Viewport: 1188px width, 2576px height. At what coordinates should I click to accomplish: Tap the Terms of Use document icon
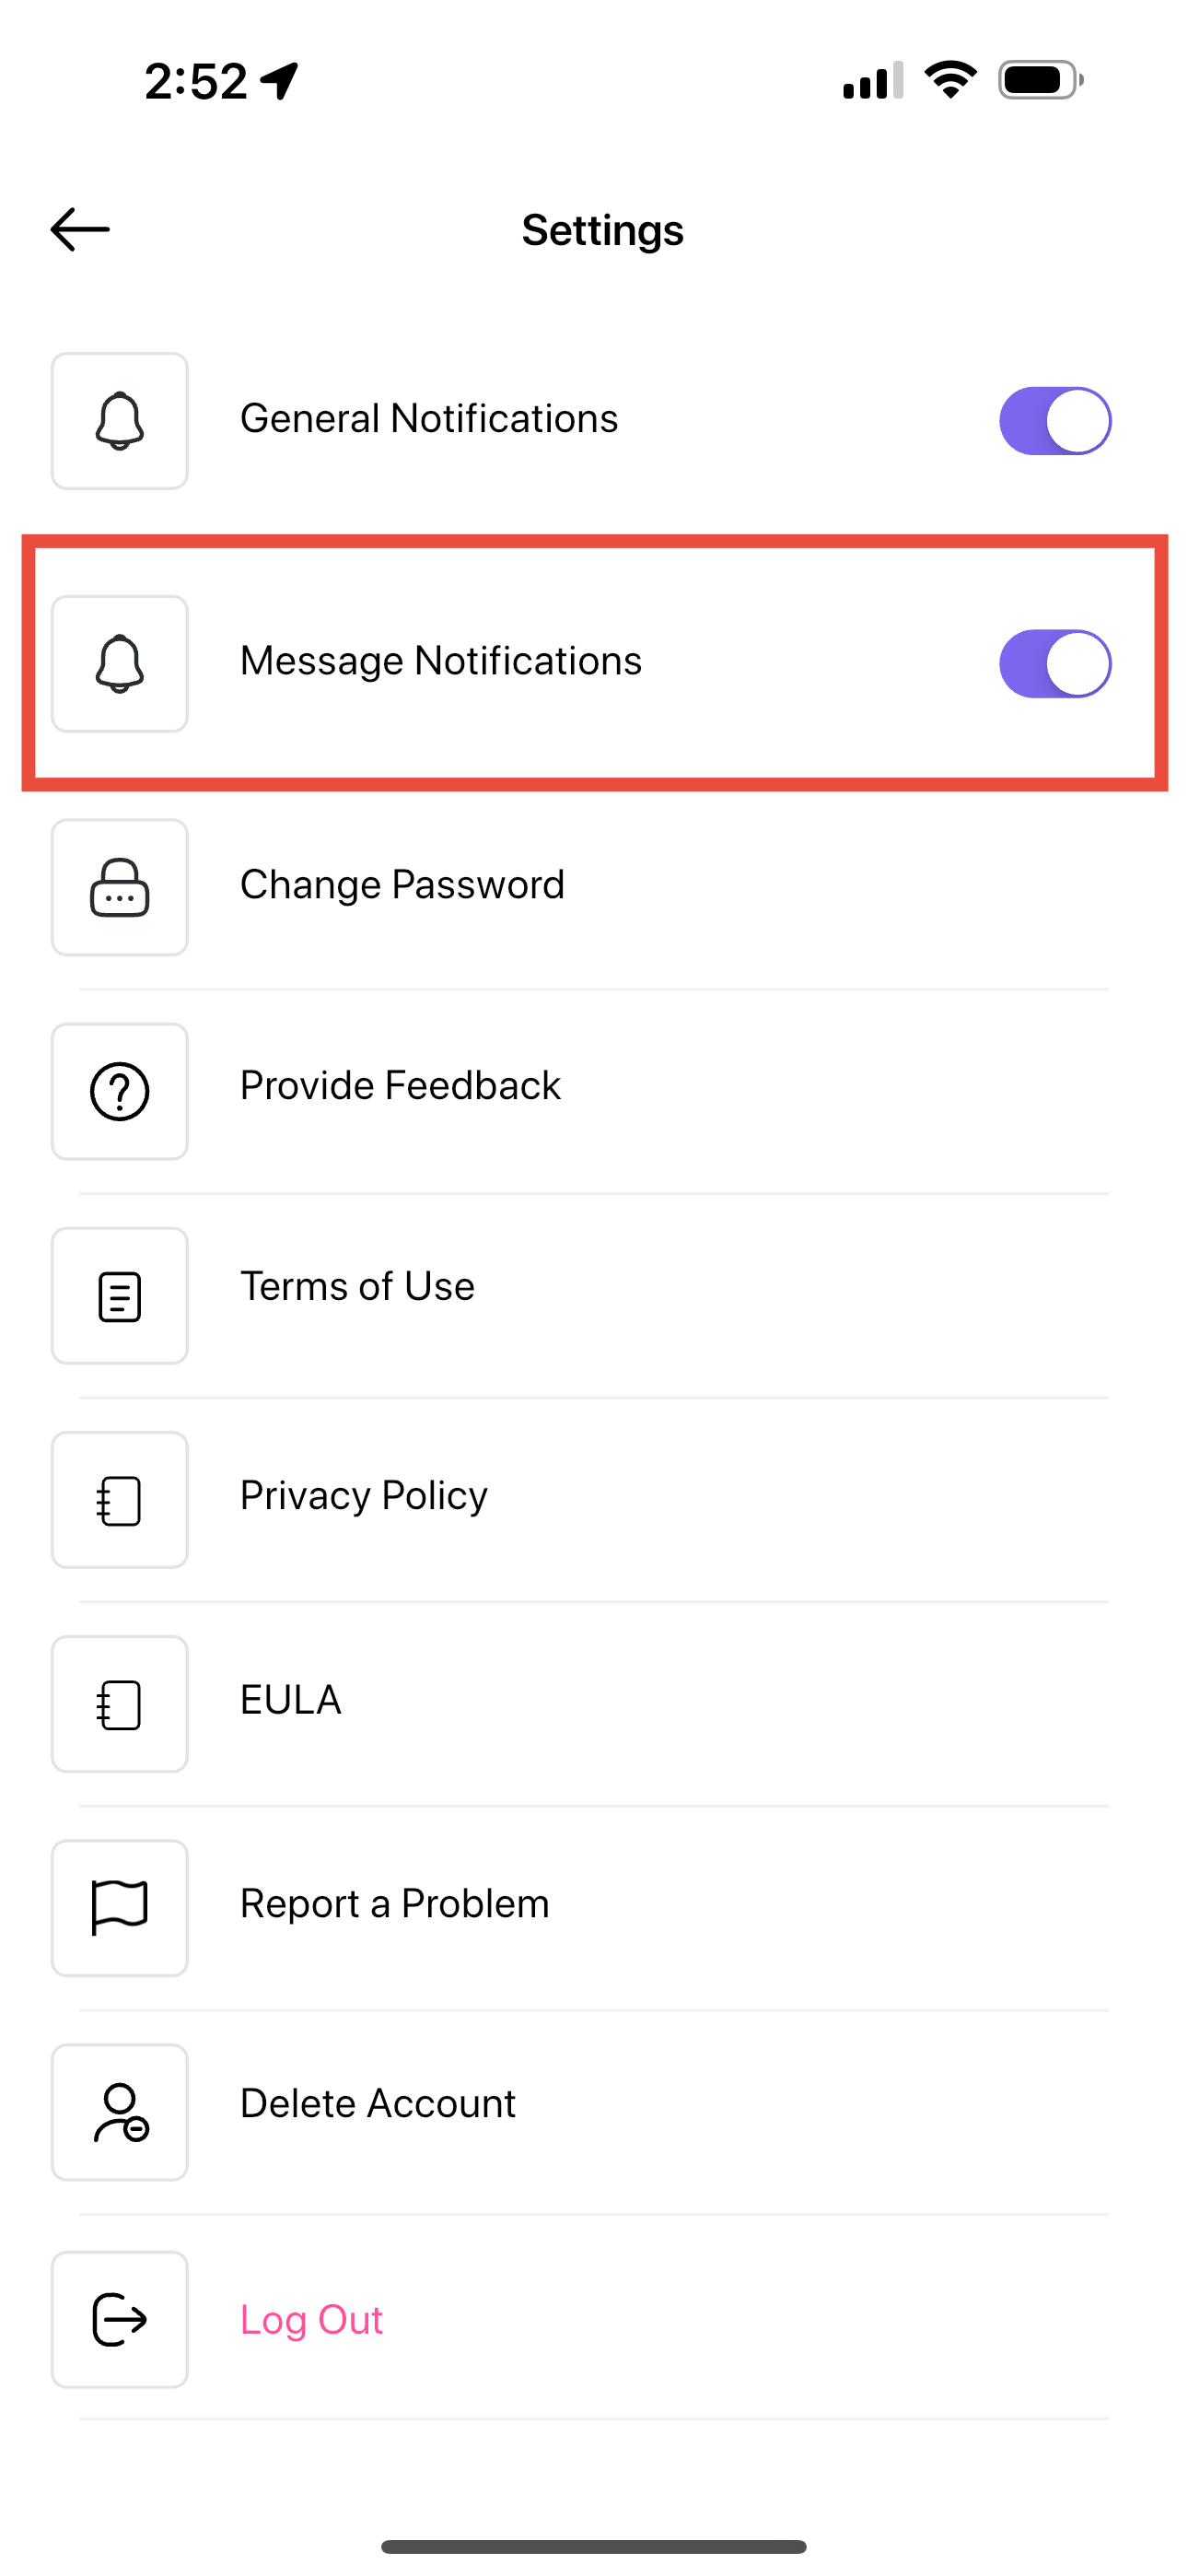point(120,1296)
